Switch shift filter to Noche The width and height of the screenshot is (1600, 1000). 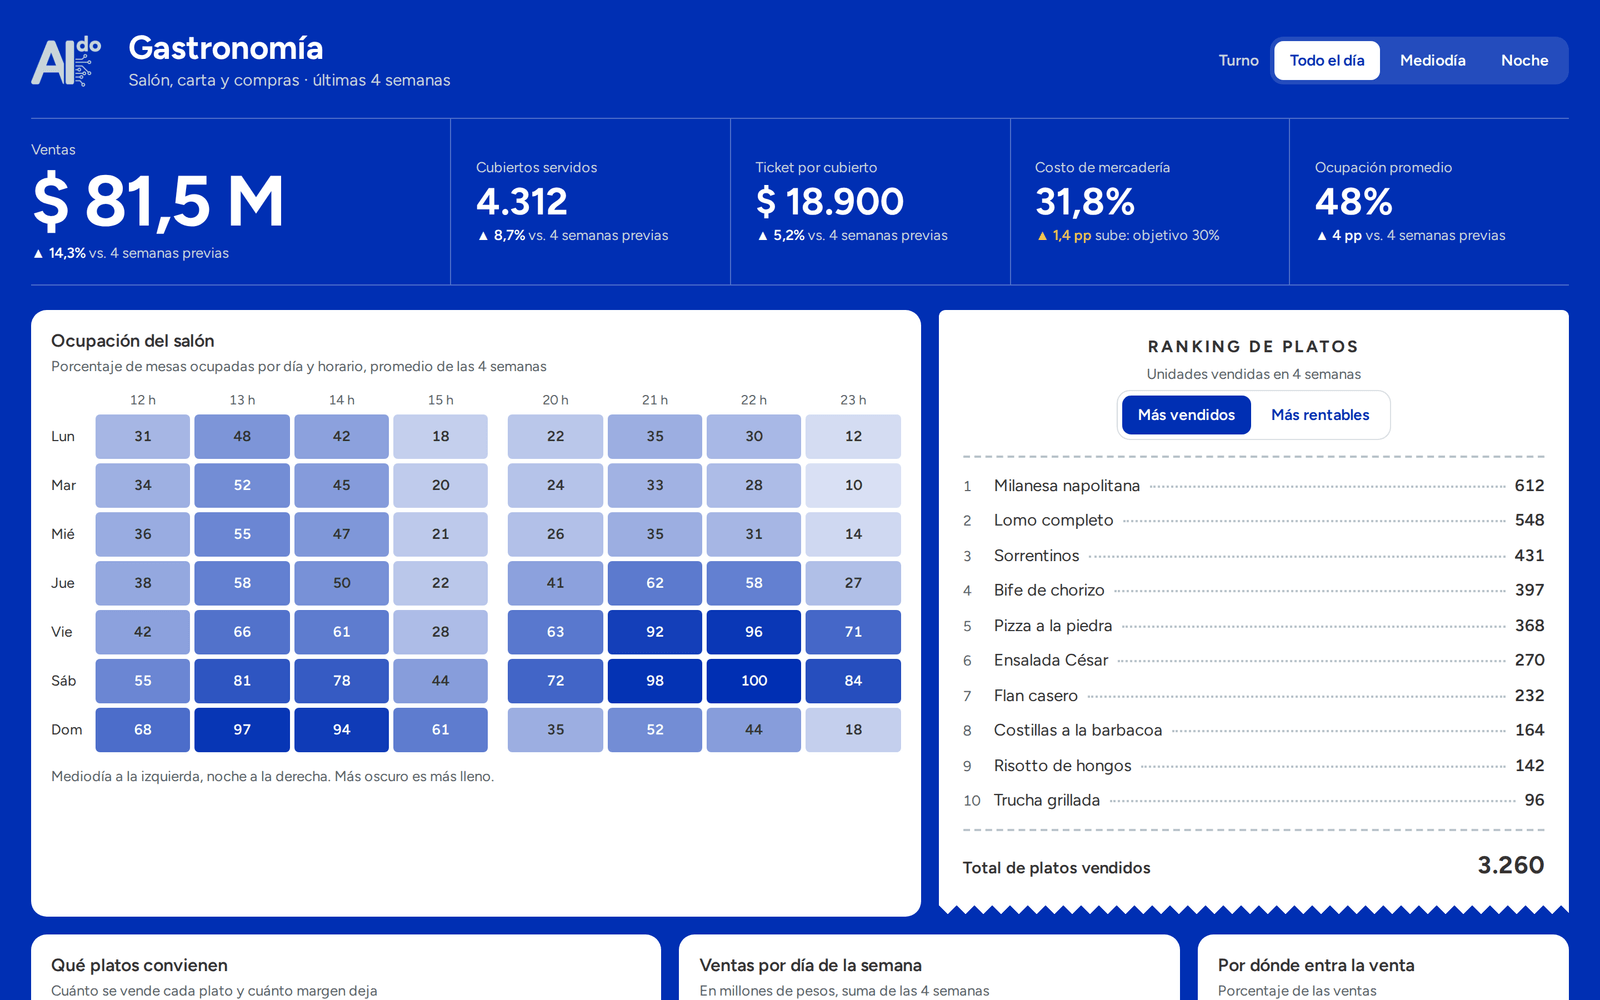[1524, 61]
